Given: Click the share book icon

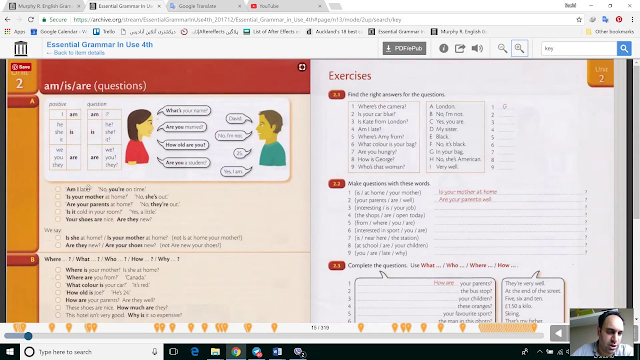Looking at the screenshot, I should coord(460,48).
